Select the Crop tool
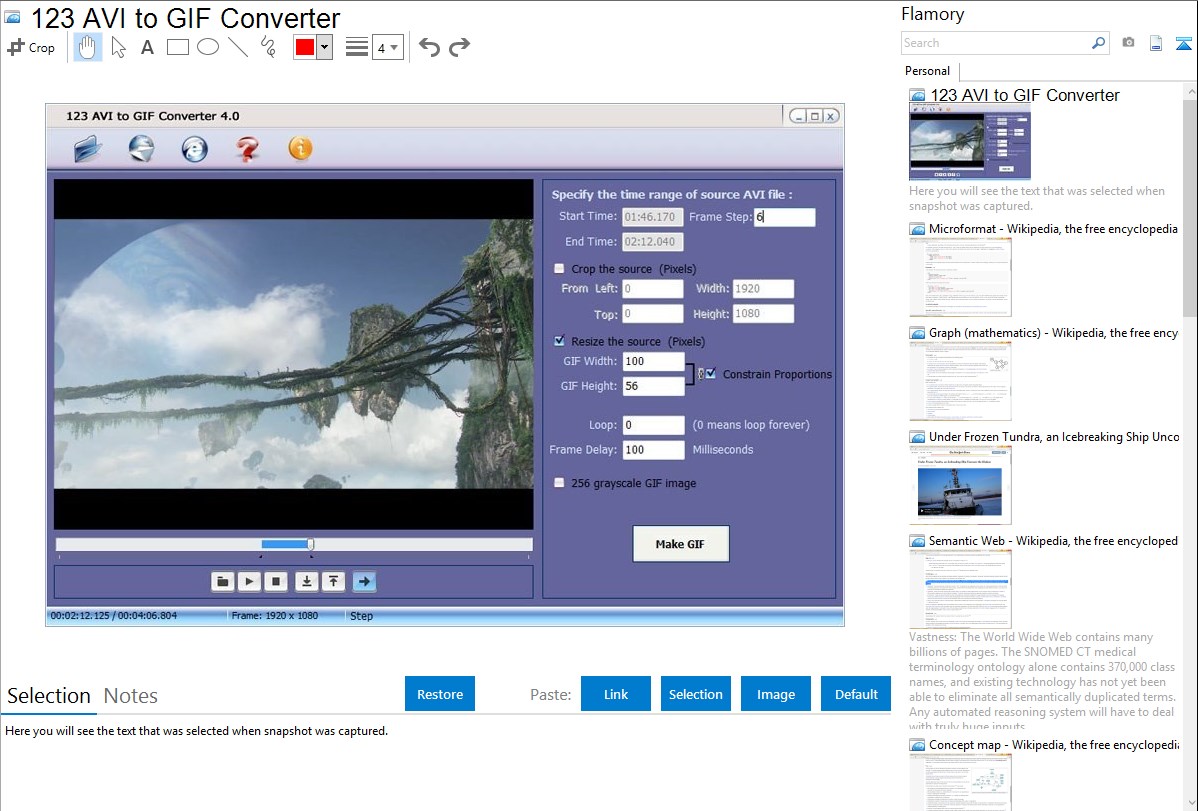This screenshot has height=811, width=1198. (x=31, y=47)
